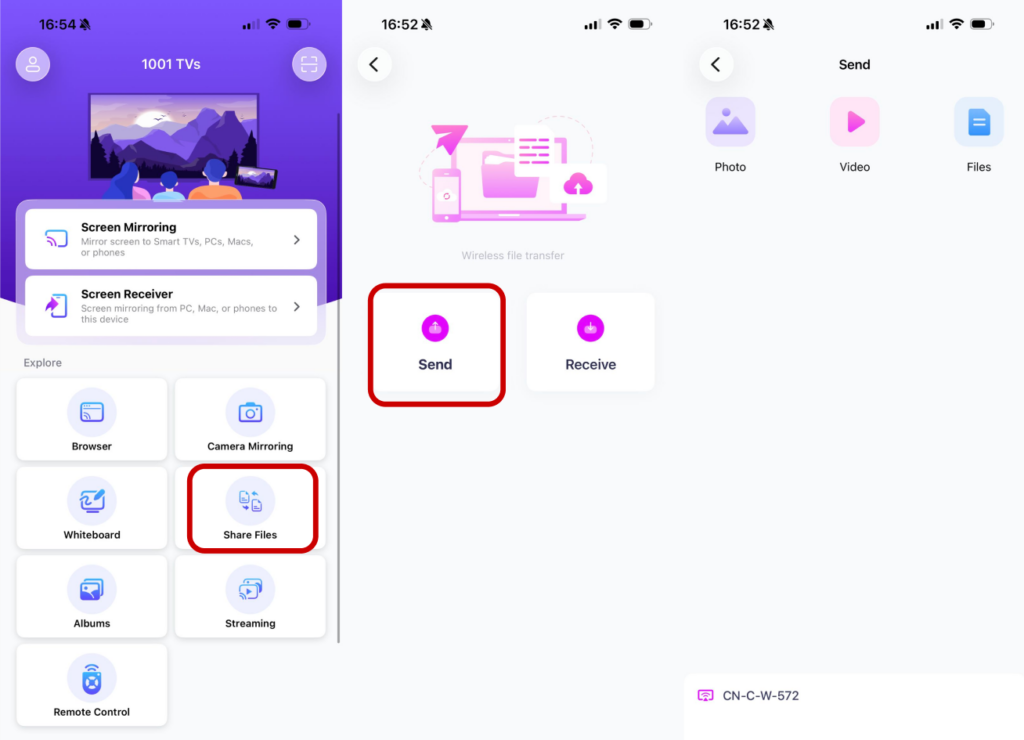Tap the Send button
Screen dimensions: 1024x740
click(x=436, y=342)
